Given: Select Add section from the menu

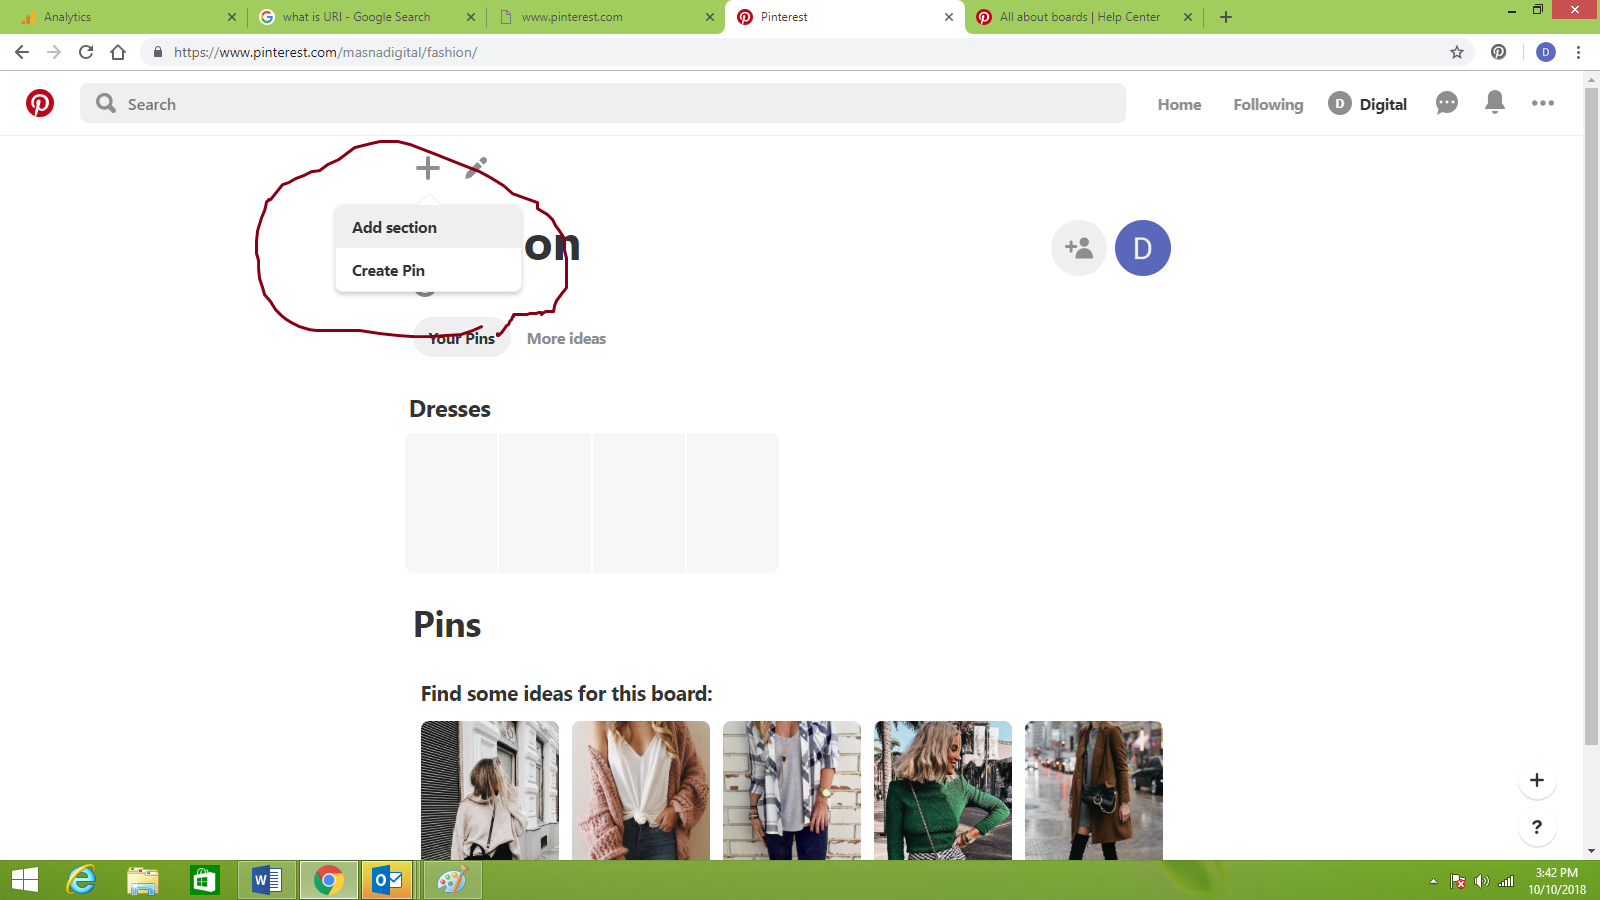Looking at the screenshot, I should tap(394, 228).
